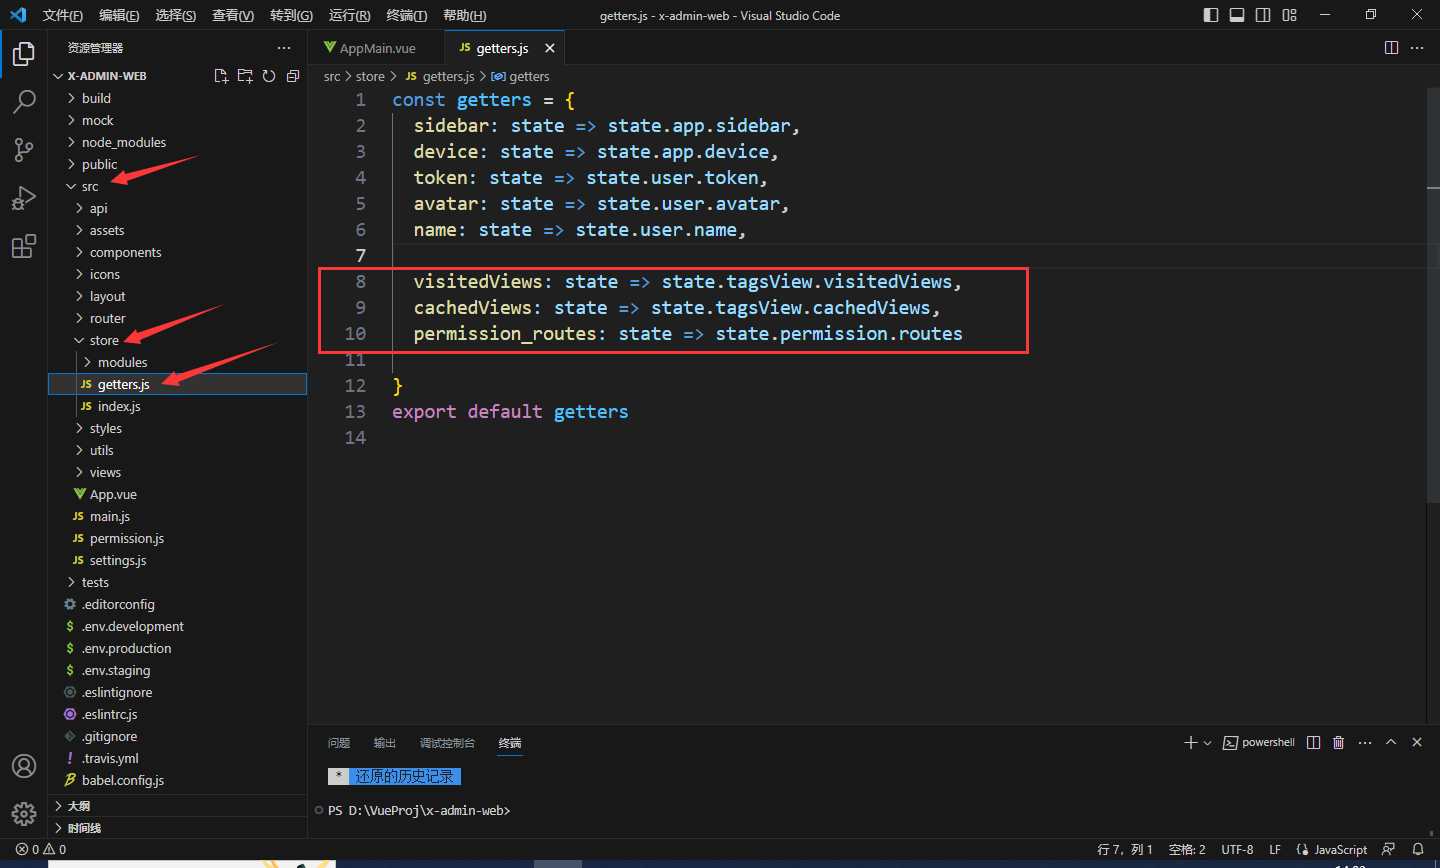Open index.js in store folder
Screen dimensions: 1440x868
pos(178,406)
